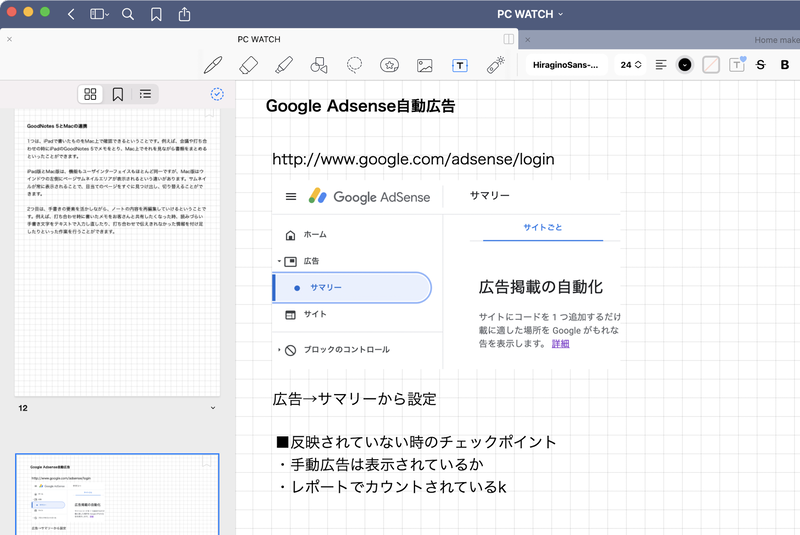
Task: Bookmark the Adsense thumbnail page
Action: [207, 461]
